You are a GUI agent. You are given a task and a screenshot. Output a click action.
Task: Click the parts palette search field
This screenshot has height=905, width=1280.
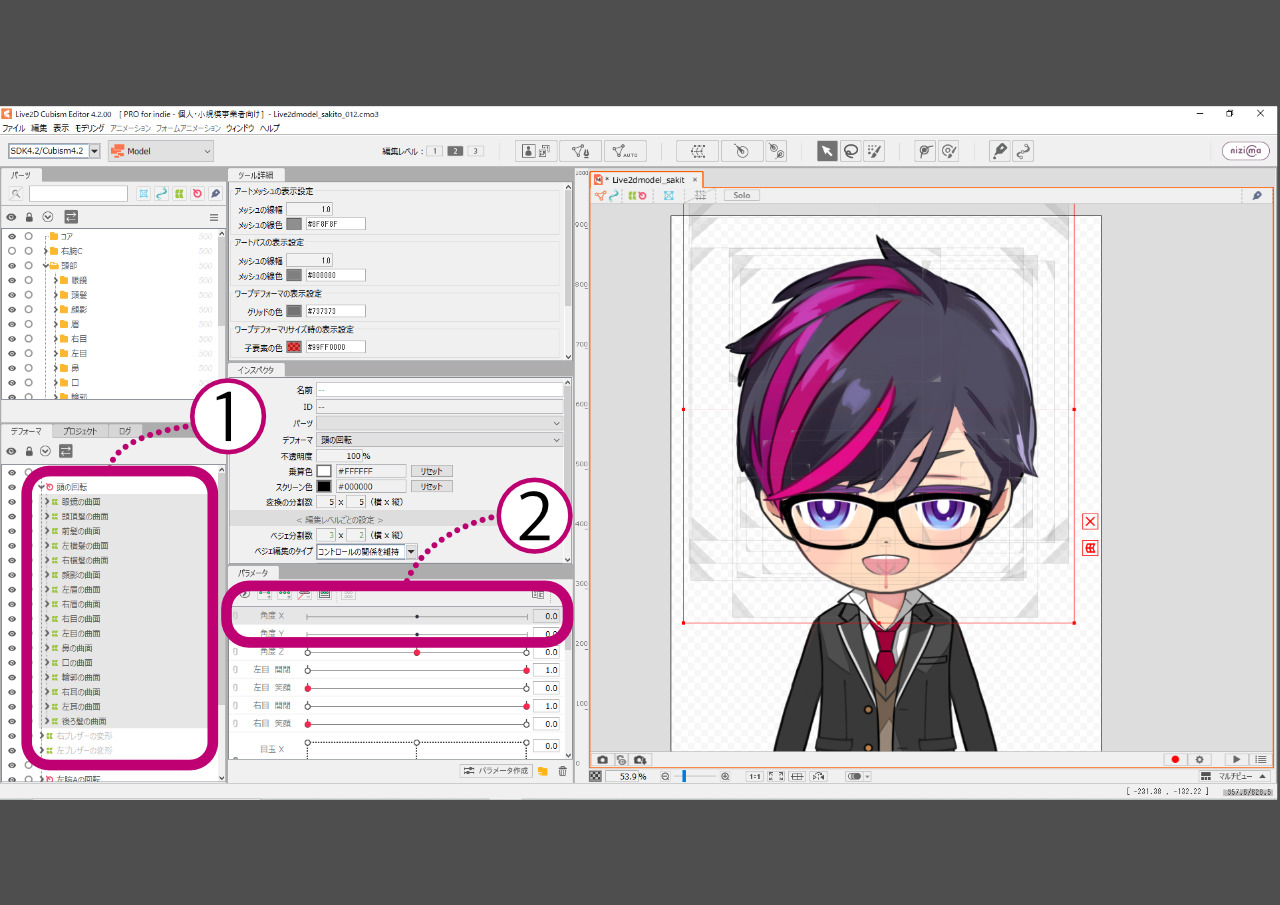(x=78, y=193)
